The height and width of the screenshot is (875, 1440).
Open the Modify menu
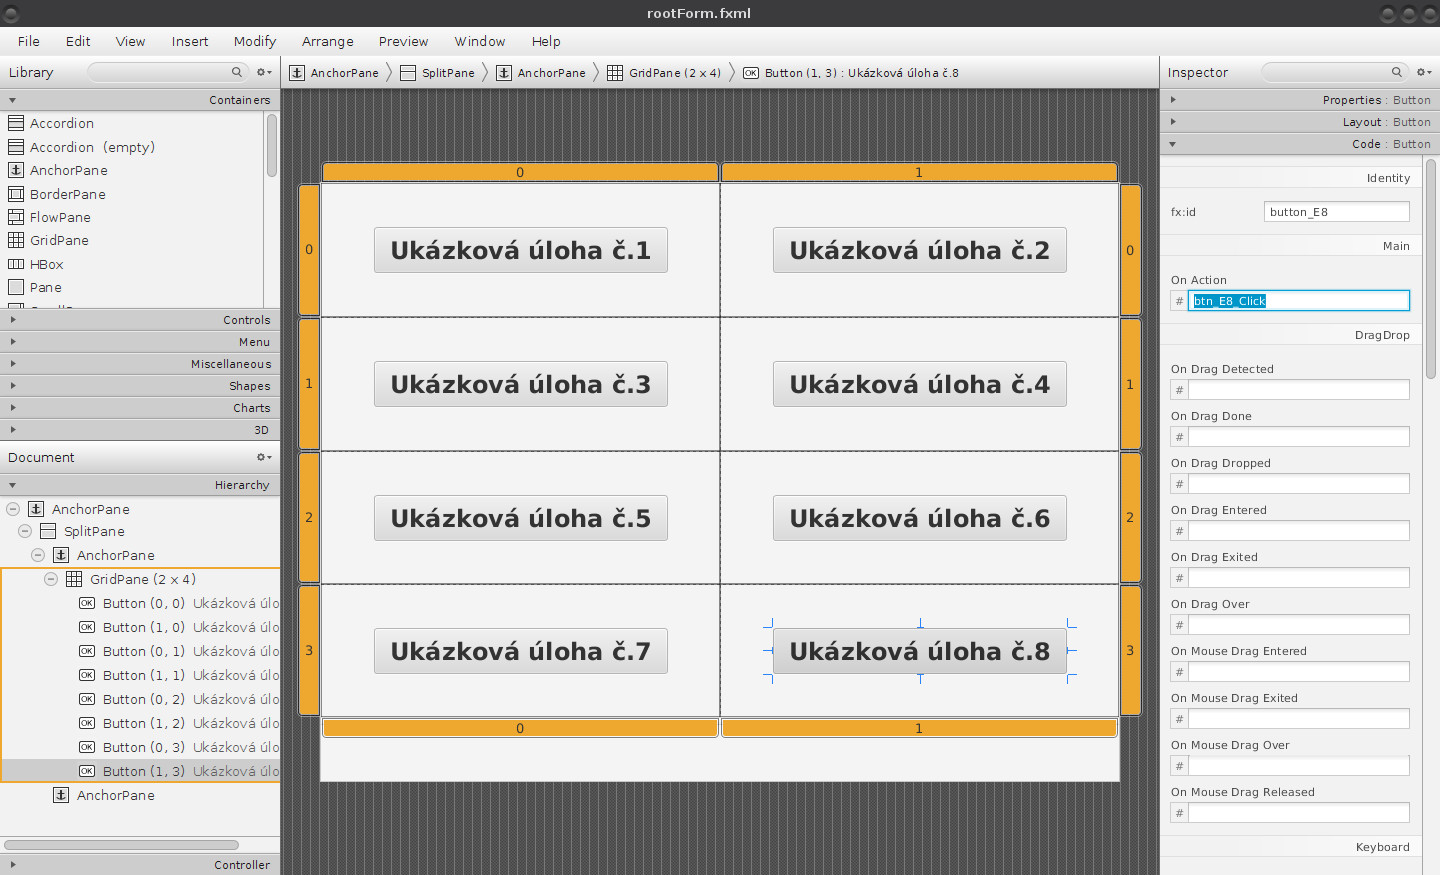point(255,41)
